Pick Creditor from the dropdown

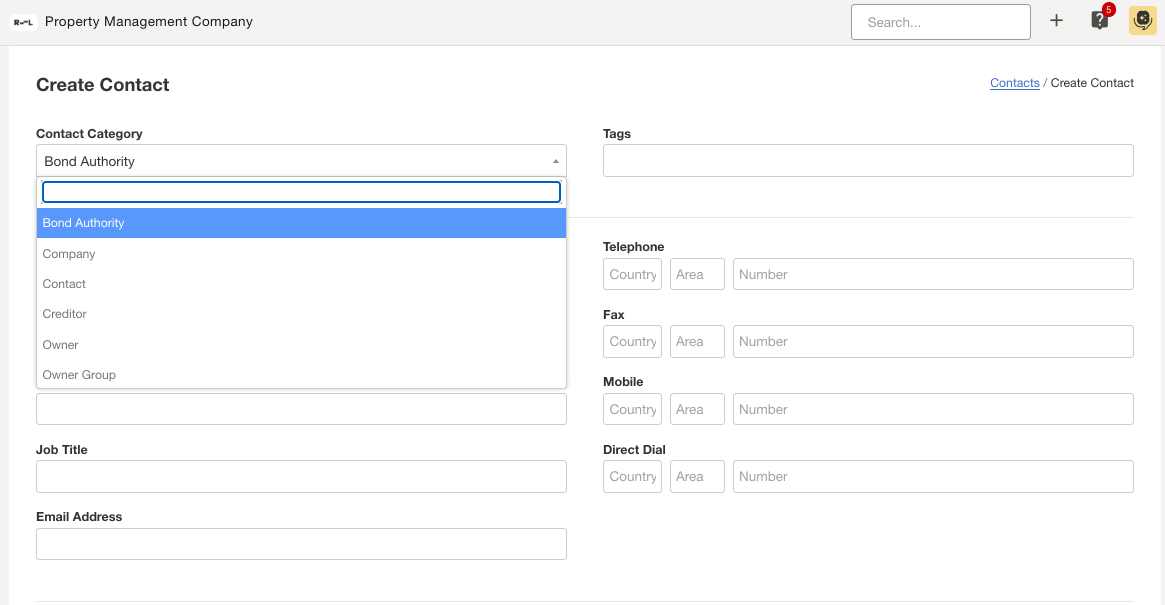[301, 314]
